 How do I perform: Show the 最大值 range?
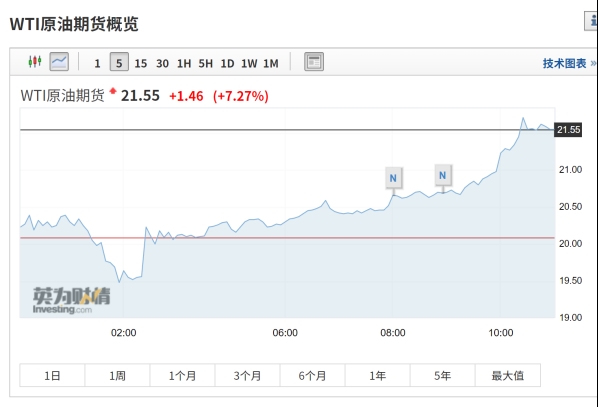tap(508, 376)
